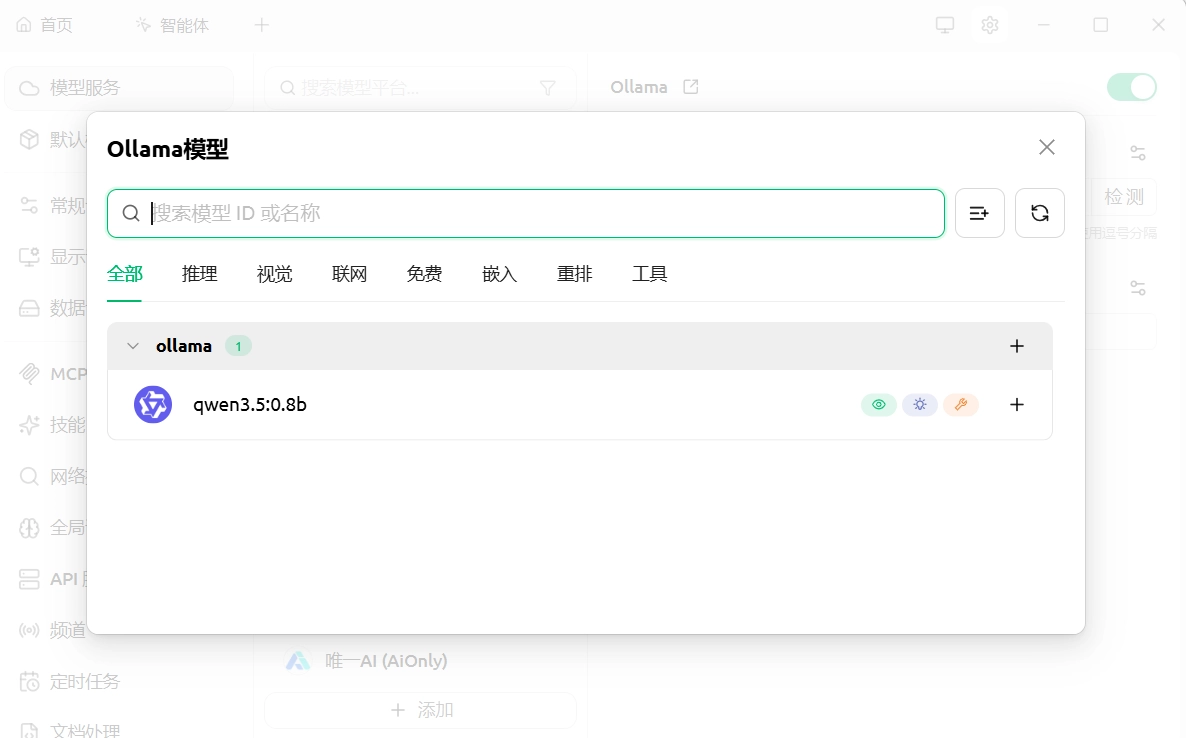The width and height of the screenshot is (1186, 738).
Task: Click the 检测 button
Action: pyautogui.click(x=1123, y=197)
